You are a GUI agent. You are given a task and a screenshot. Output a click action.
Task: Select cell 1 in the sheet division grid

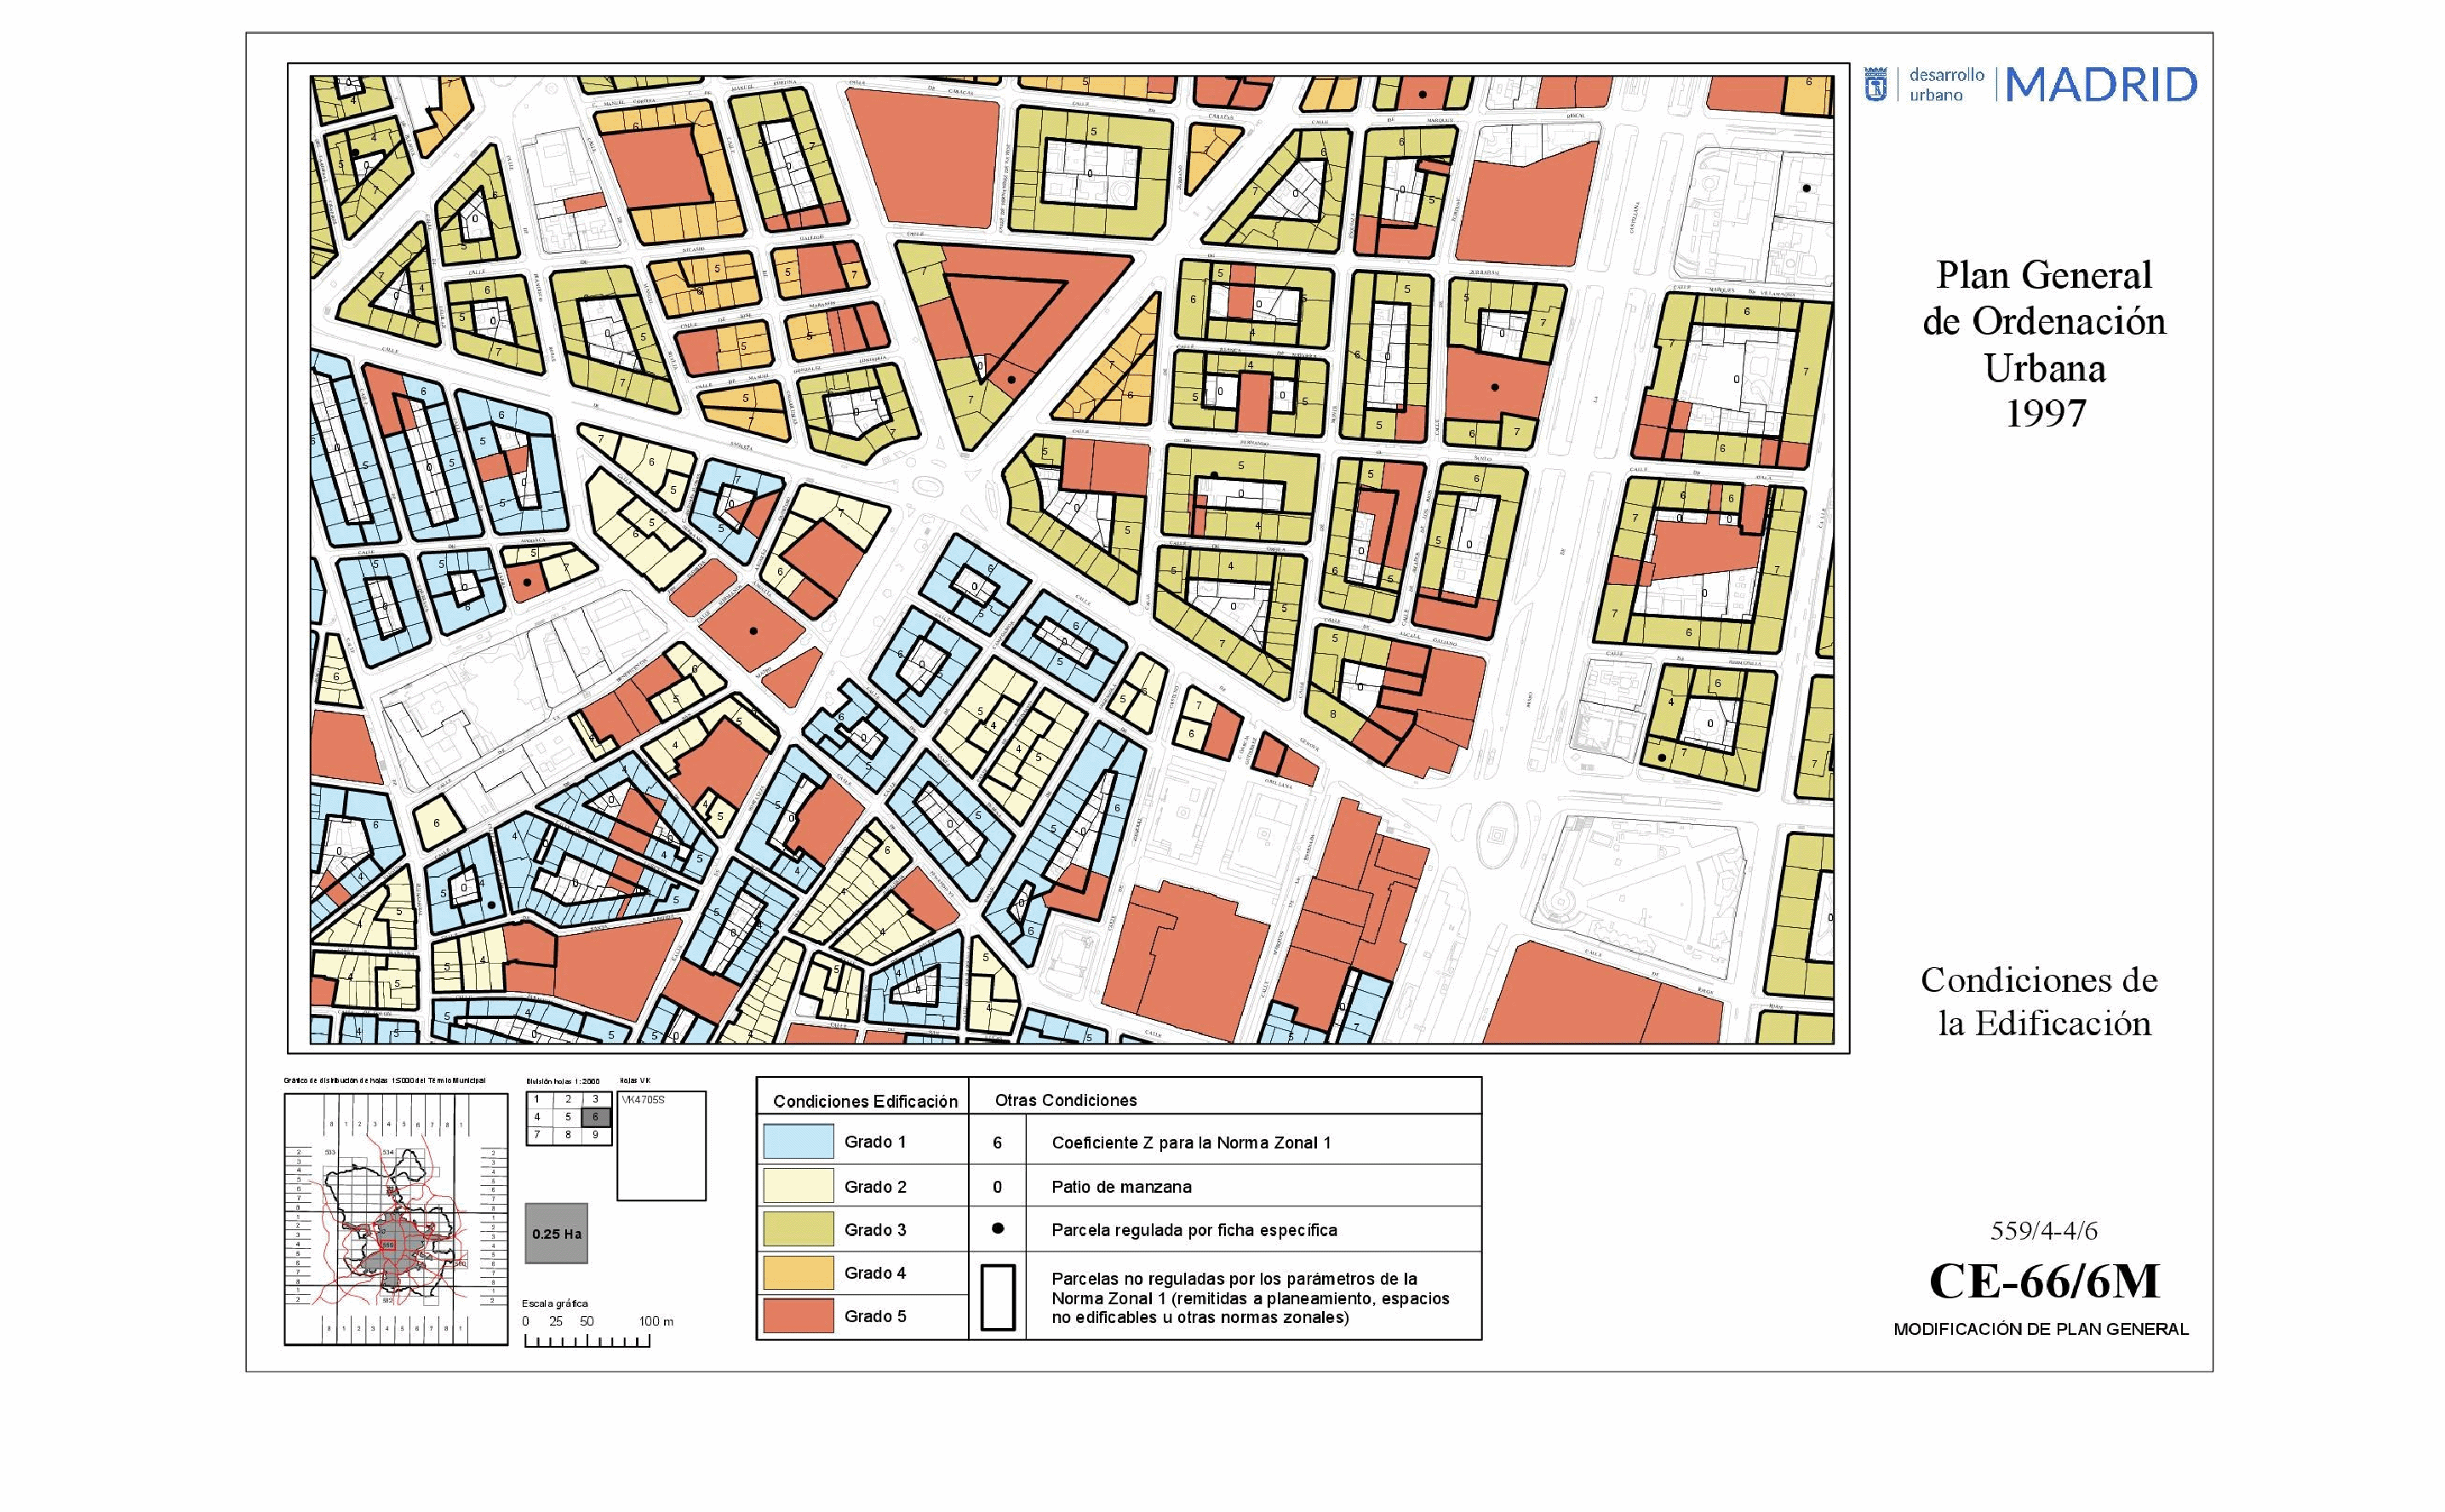(537, 1099)
